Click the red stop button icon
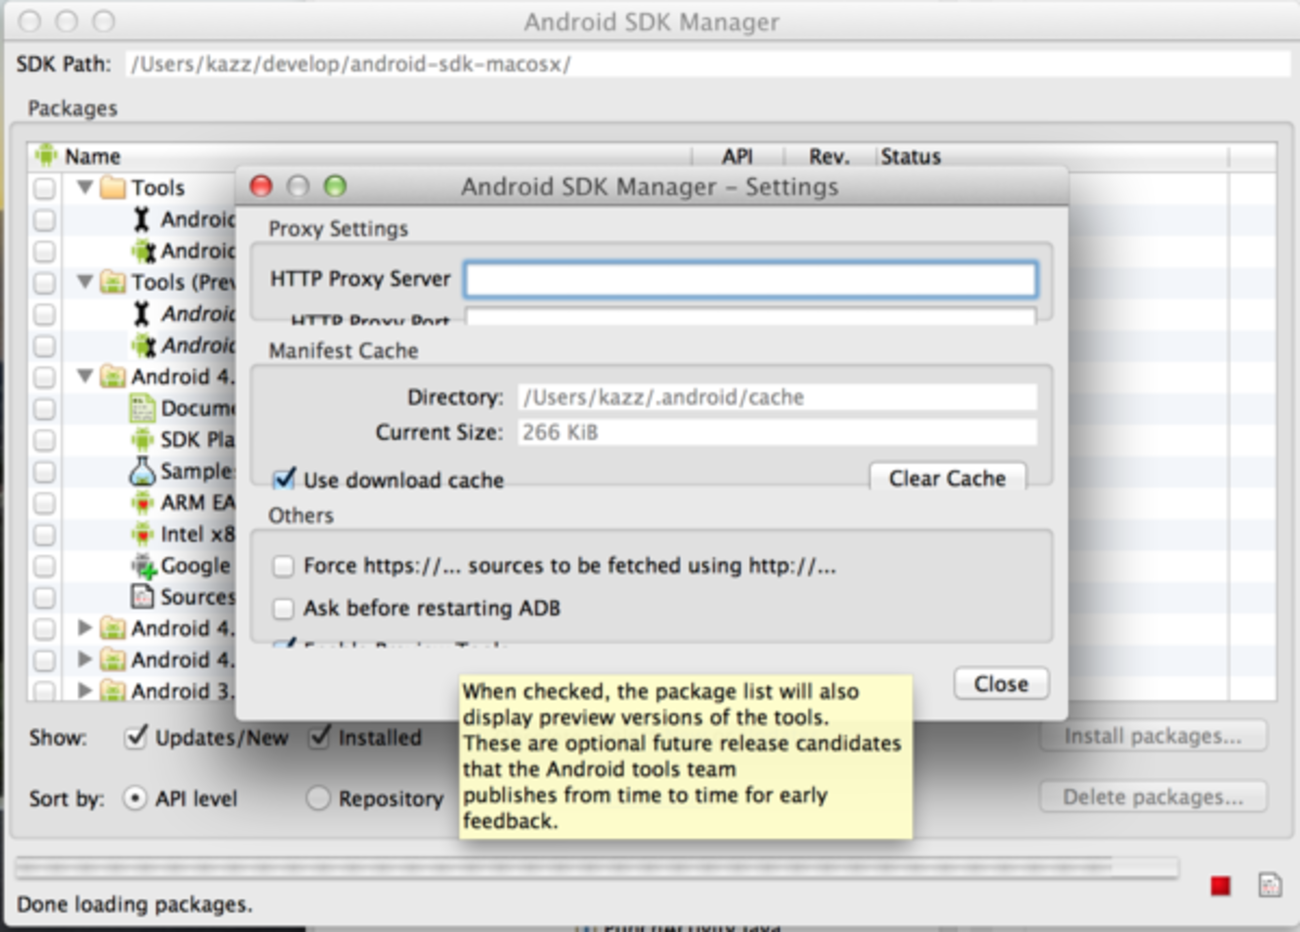The height and width of the screenshot is (932, 1300). (x=1220, y=886)
